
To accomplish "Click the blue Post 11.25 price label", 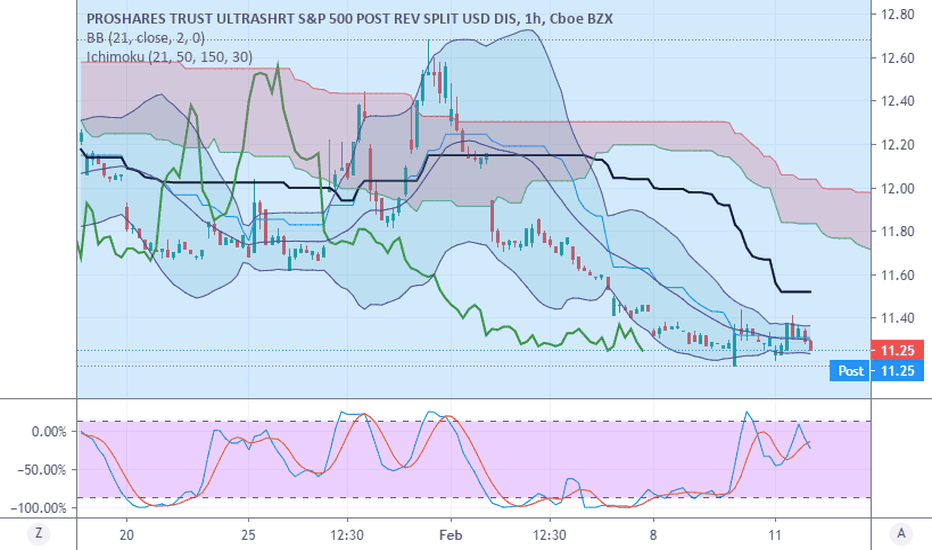I will click(877, 371).
